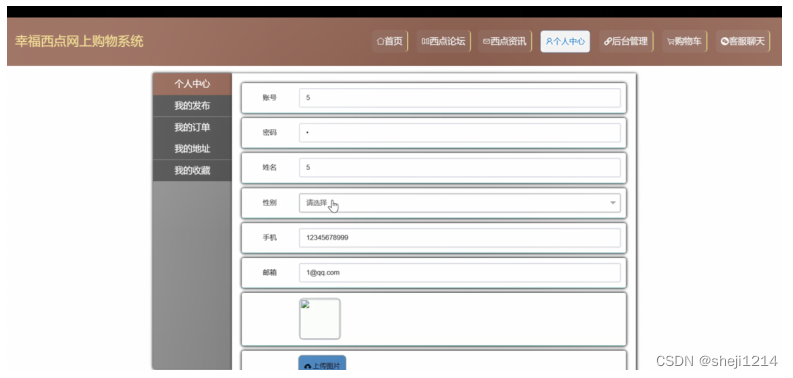Click the 姓名 field label
The image size is (793, 378).
[270, 167]
